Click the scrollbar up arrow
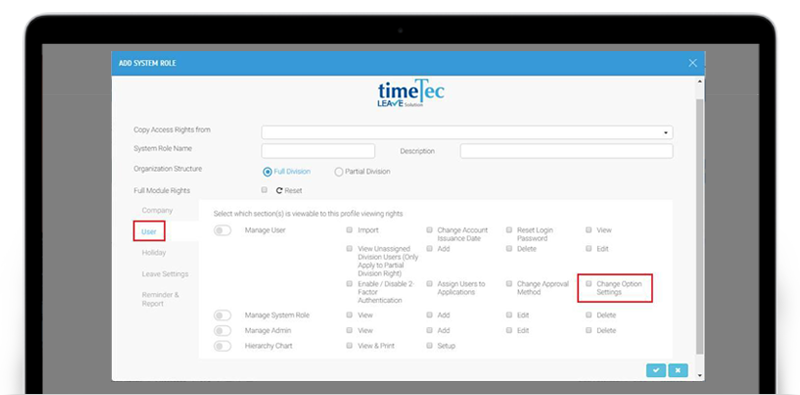The image size is (800, 395). pos(699,81)
